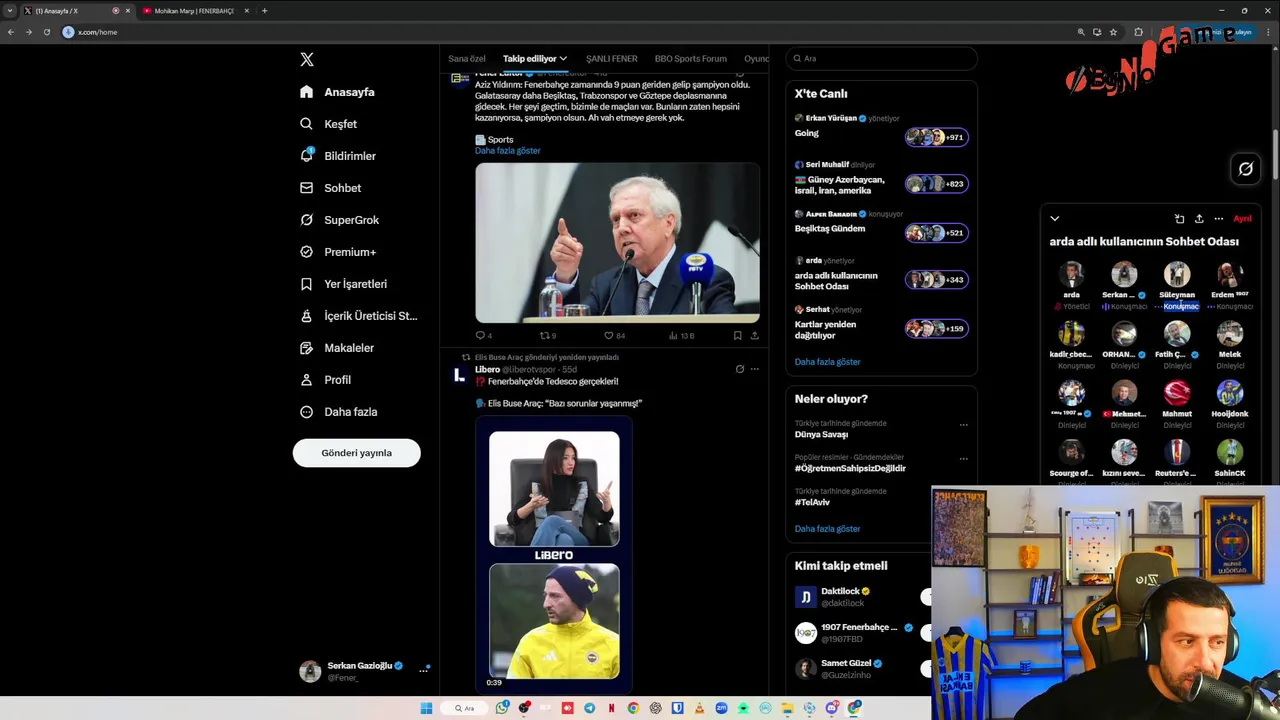Open WhatsApp from the taskbar
This screenshot has height=720, width=1280.
click(503, 708)
